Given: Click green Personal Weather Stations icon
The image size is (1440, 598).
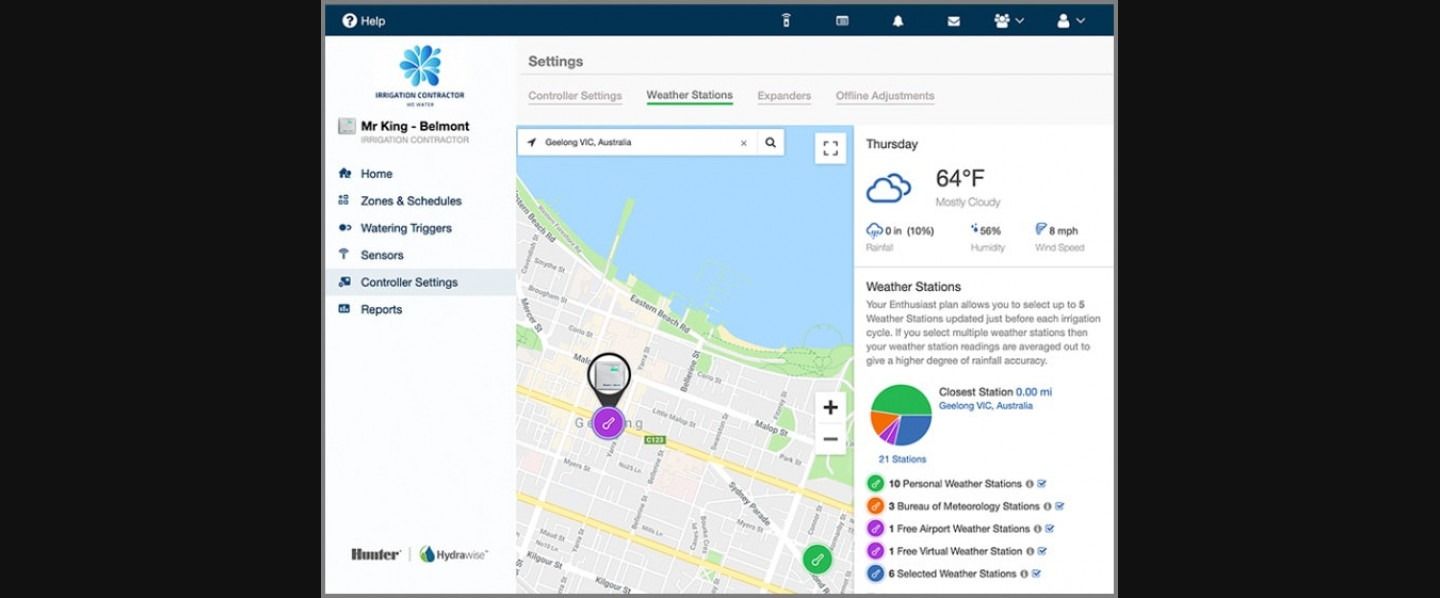Looking at the screenshot, I should tap(875, 484).
